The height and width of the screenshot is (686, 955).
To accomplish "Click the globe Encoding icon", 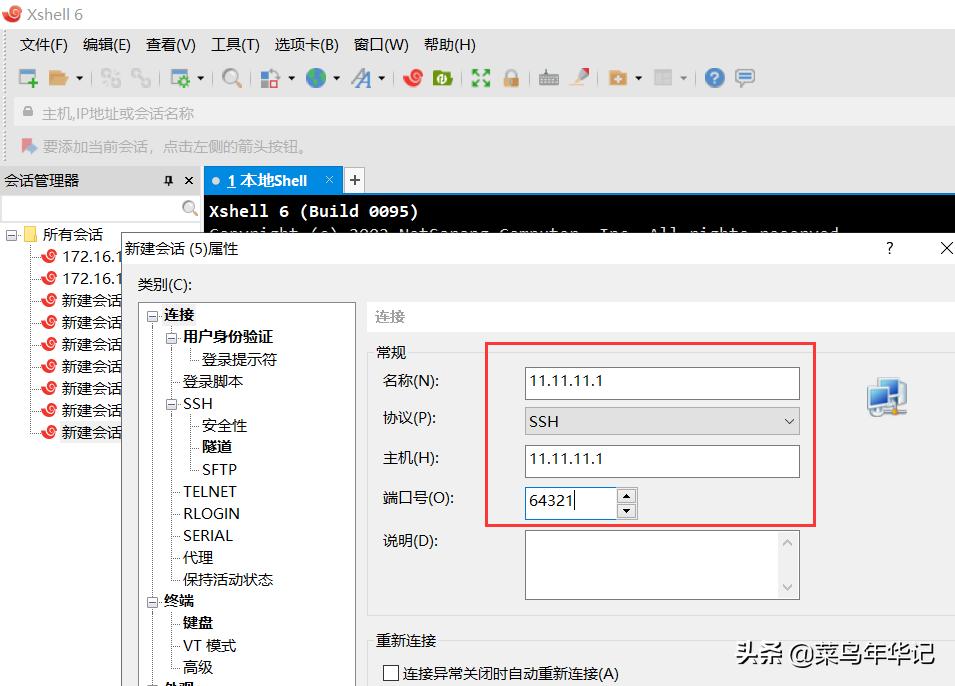I will pos(315,78).
